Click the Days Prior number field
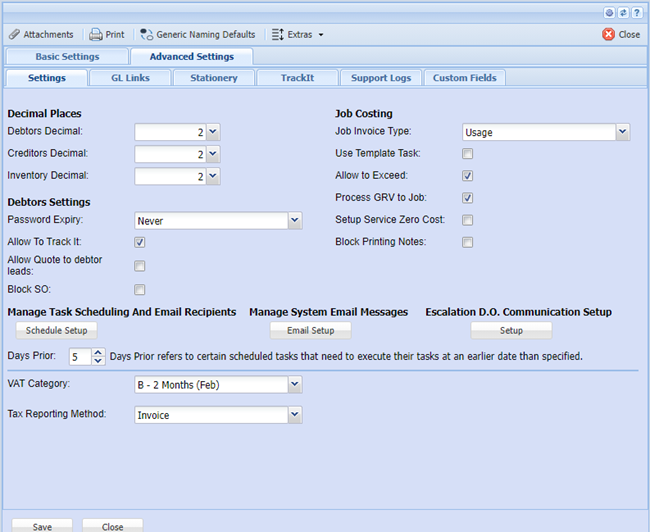Viewport: 650px width, 532px height. click(79, 356)
